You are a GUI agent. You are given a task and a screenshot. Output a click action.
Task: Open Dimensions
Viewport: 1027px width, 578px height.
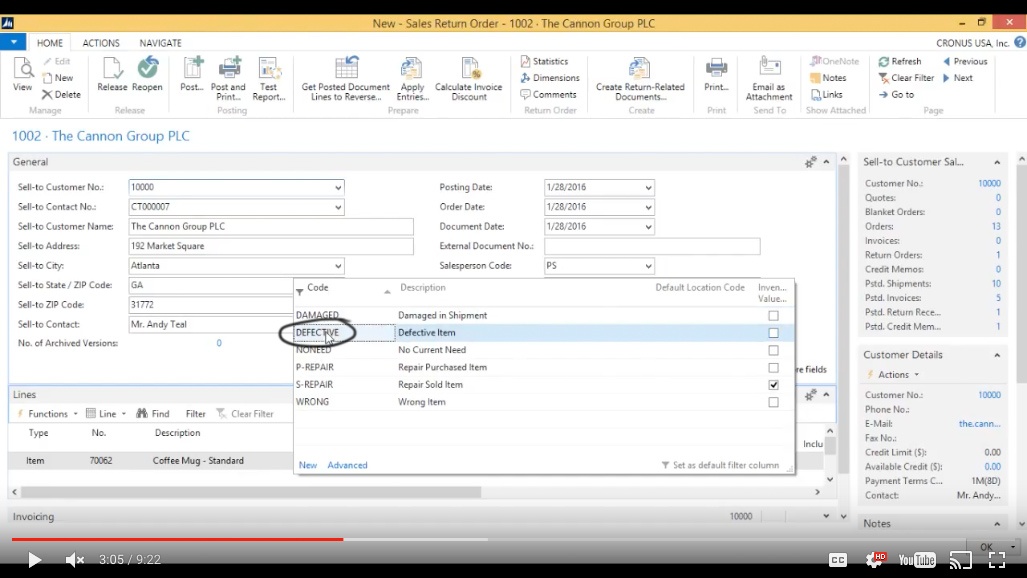pyautogui.click(x=550, y=77)
